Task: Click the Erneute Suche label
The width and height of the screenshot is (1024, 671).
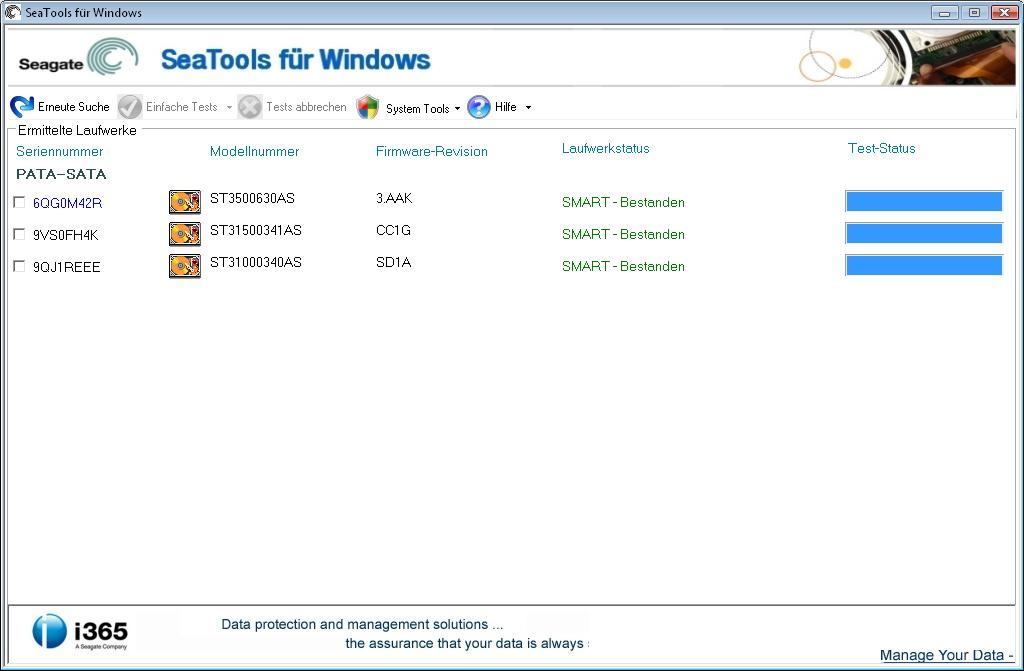Action: point(74,106)
